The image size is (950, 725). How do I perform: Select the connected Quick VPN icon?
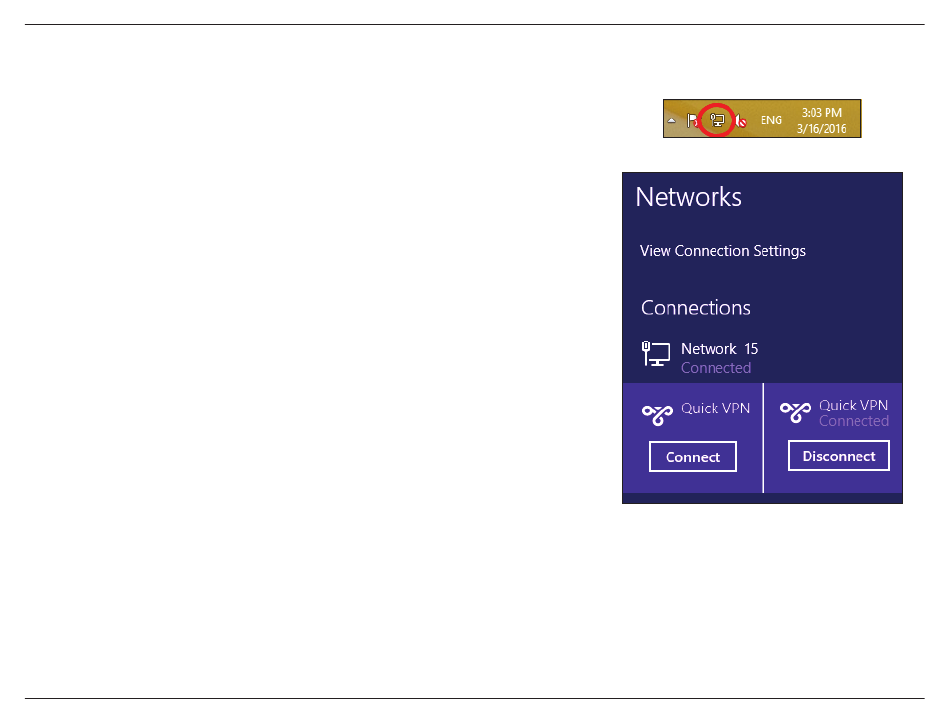[x=795, y=412]
